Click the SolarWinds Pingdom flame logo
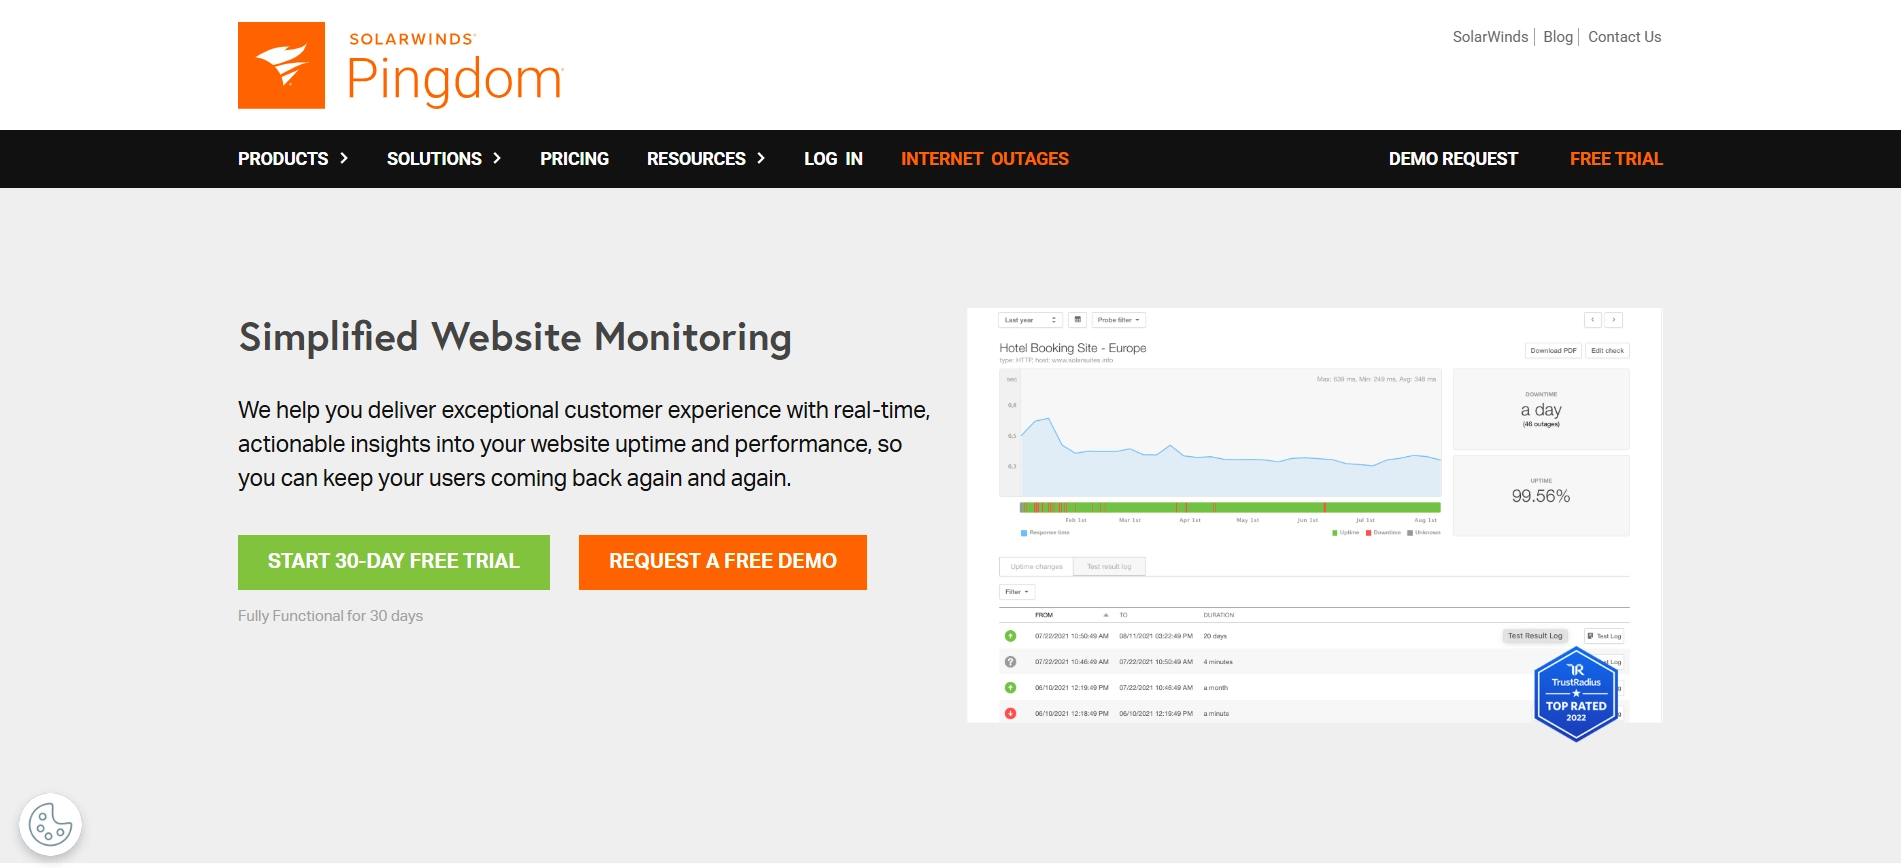Viewport: 1901px width, 868px height. 281,65
